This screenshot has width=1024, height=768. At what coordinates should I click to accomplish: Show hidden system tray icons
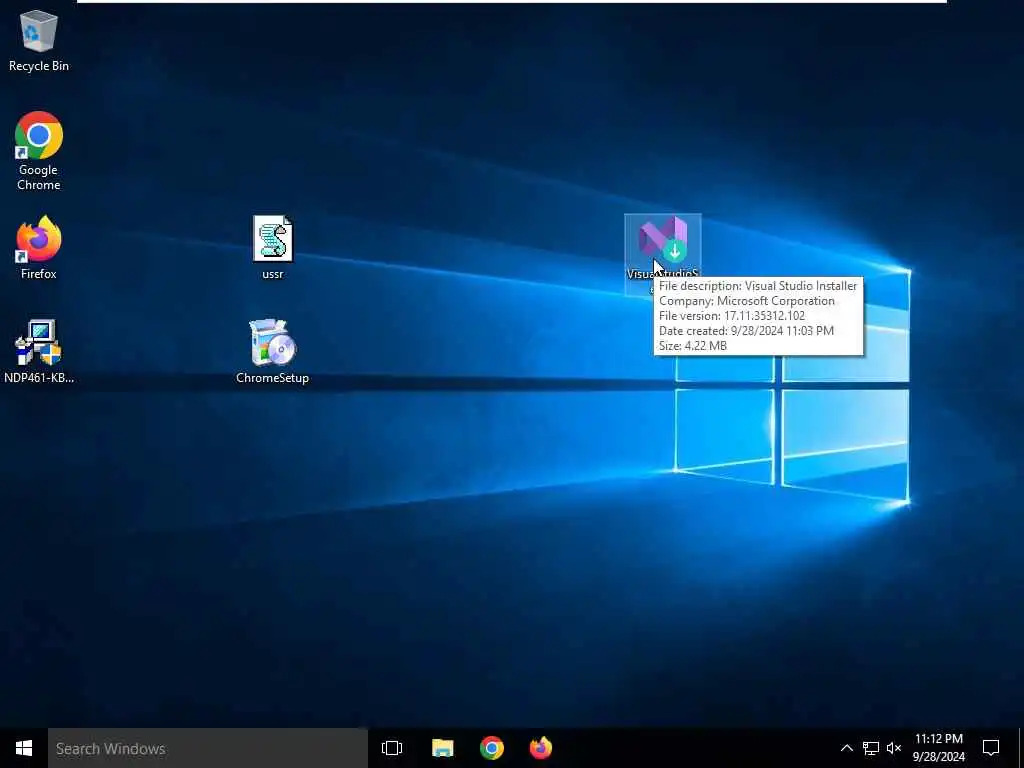click(x=846, y=748)
